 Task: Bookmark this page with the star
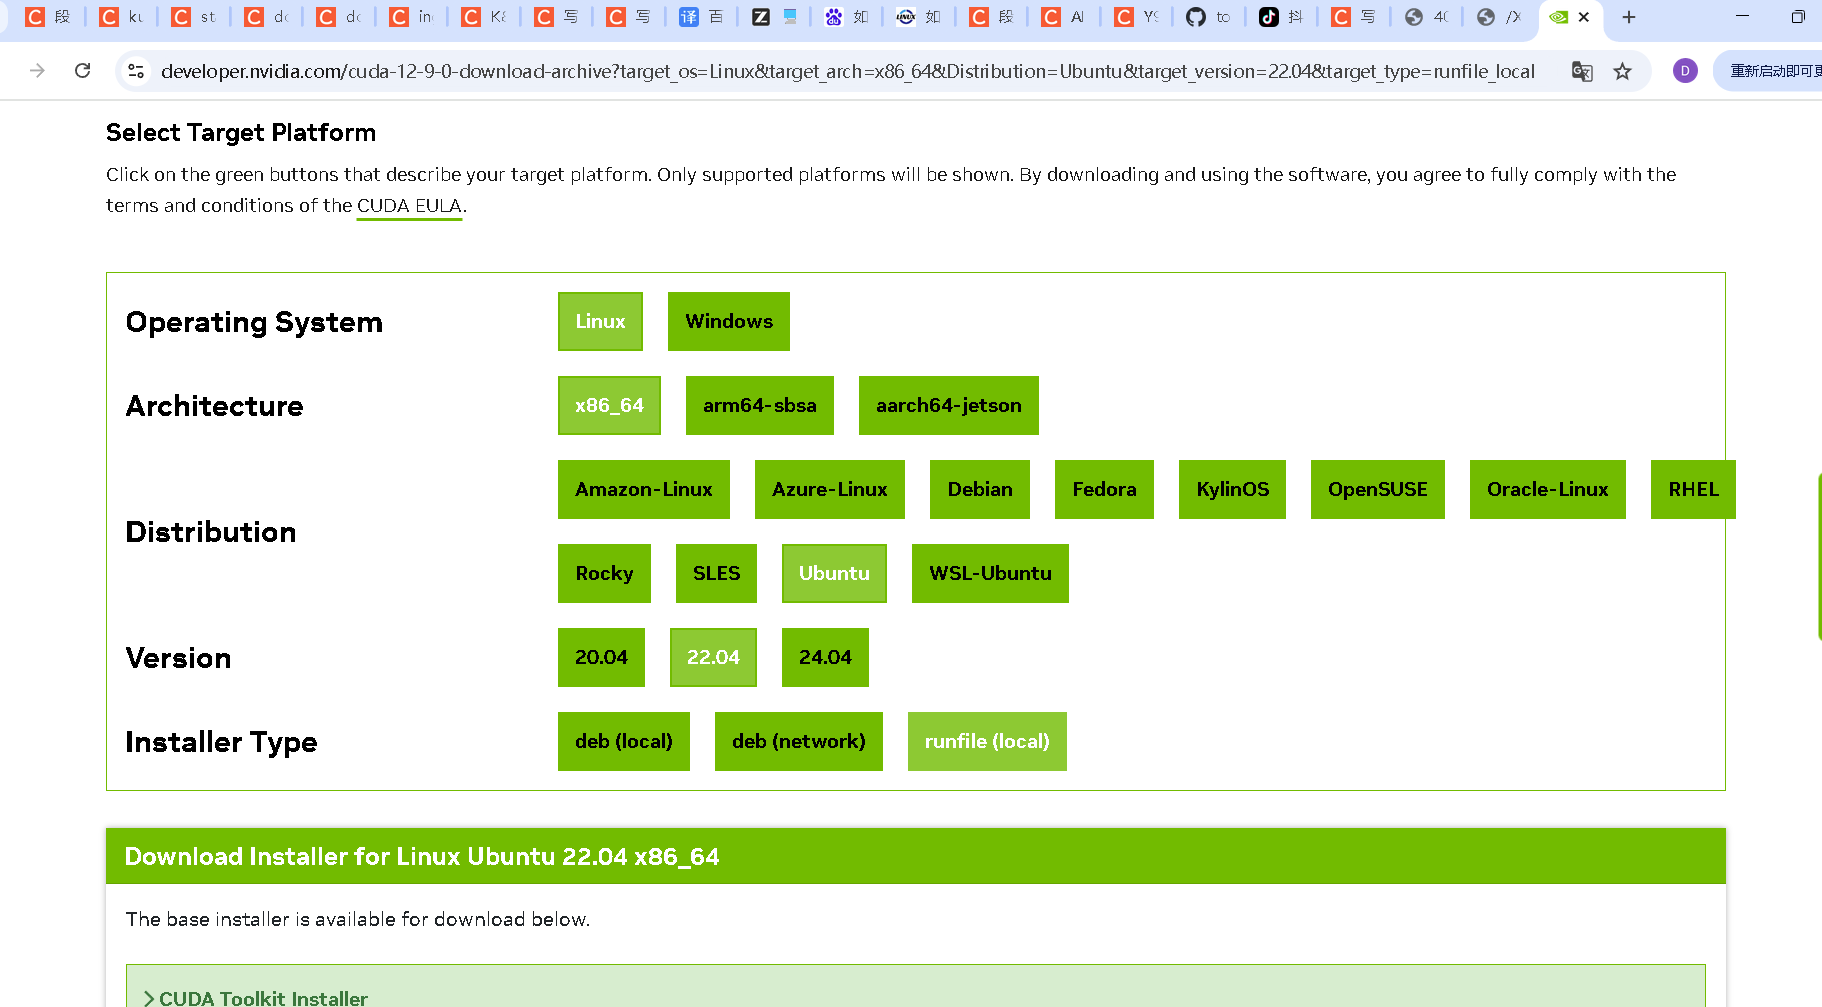tap(1622, 71)
